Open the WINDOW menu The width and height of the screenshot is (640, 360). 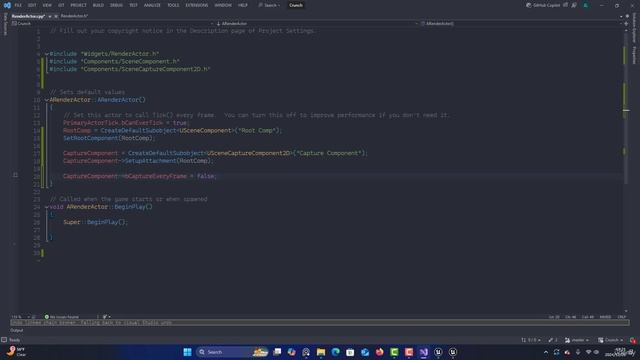223,5
